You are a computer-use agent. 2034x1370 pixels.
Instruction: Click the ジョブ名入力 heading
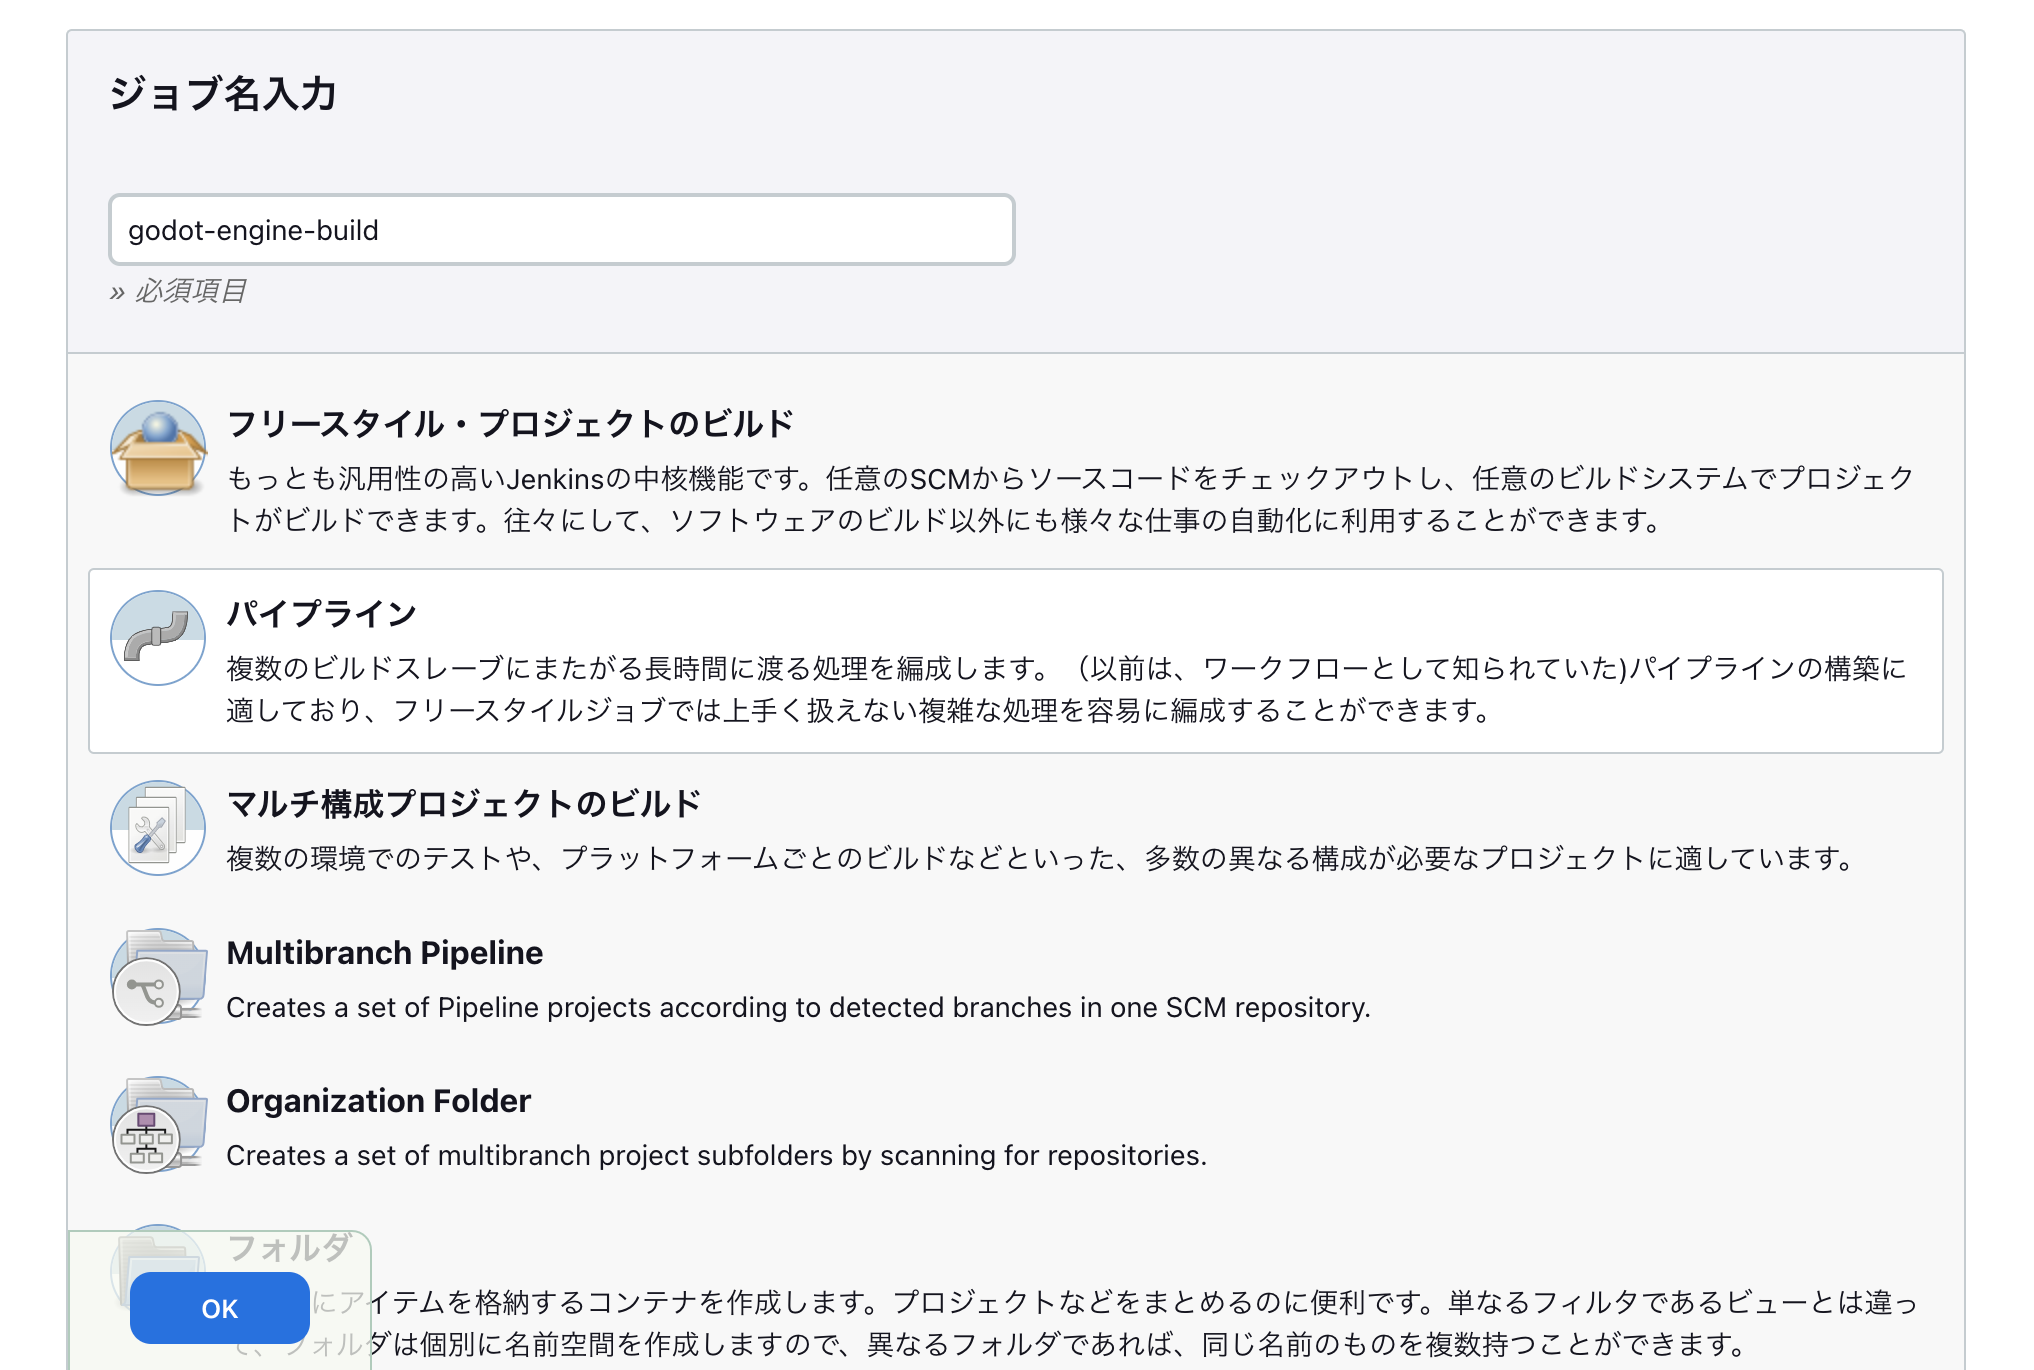[x=223, y=94]
